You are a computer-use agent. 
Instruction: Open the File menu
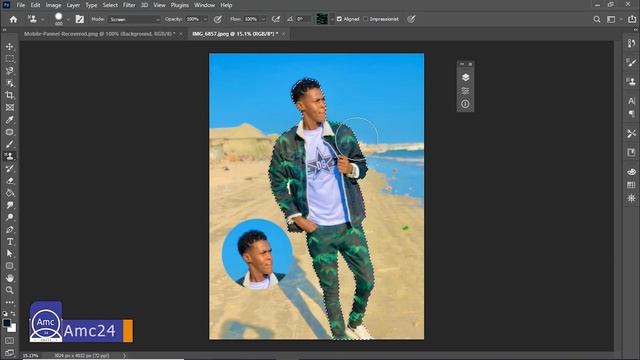pos(21,5)
